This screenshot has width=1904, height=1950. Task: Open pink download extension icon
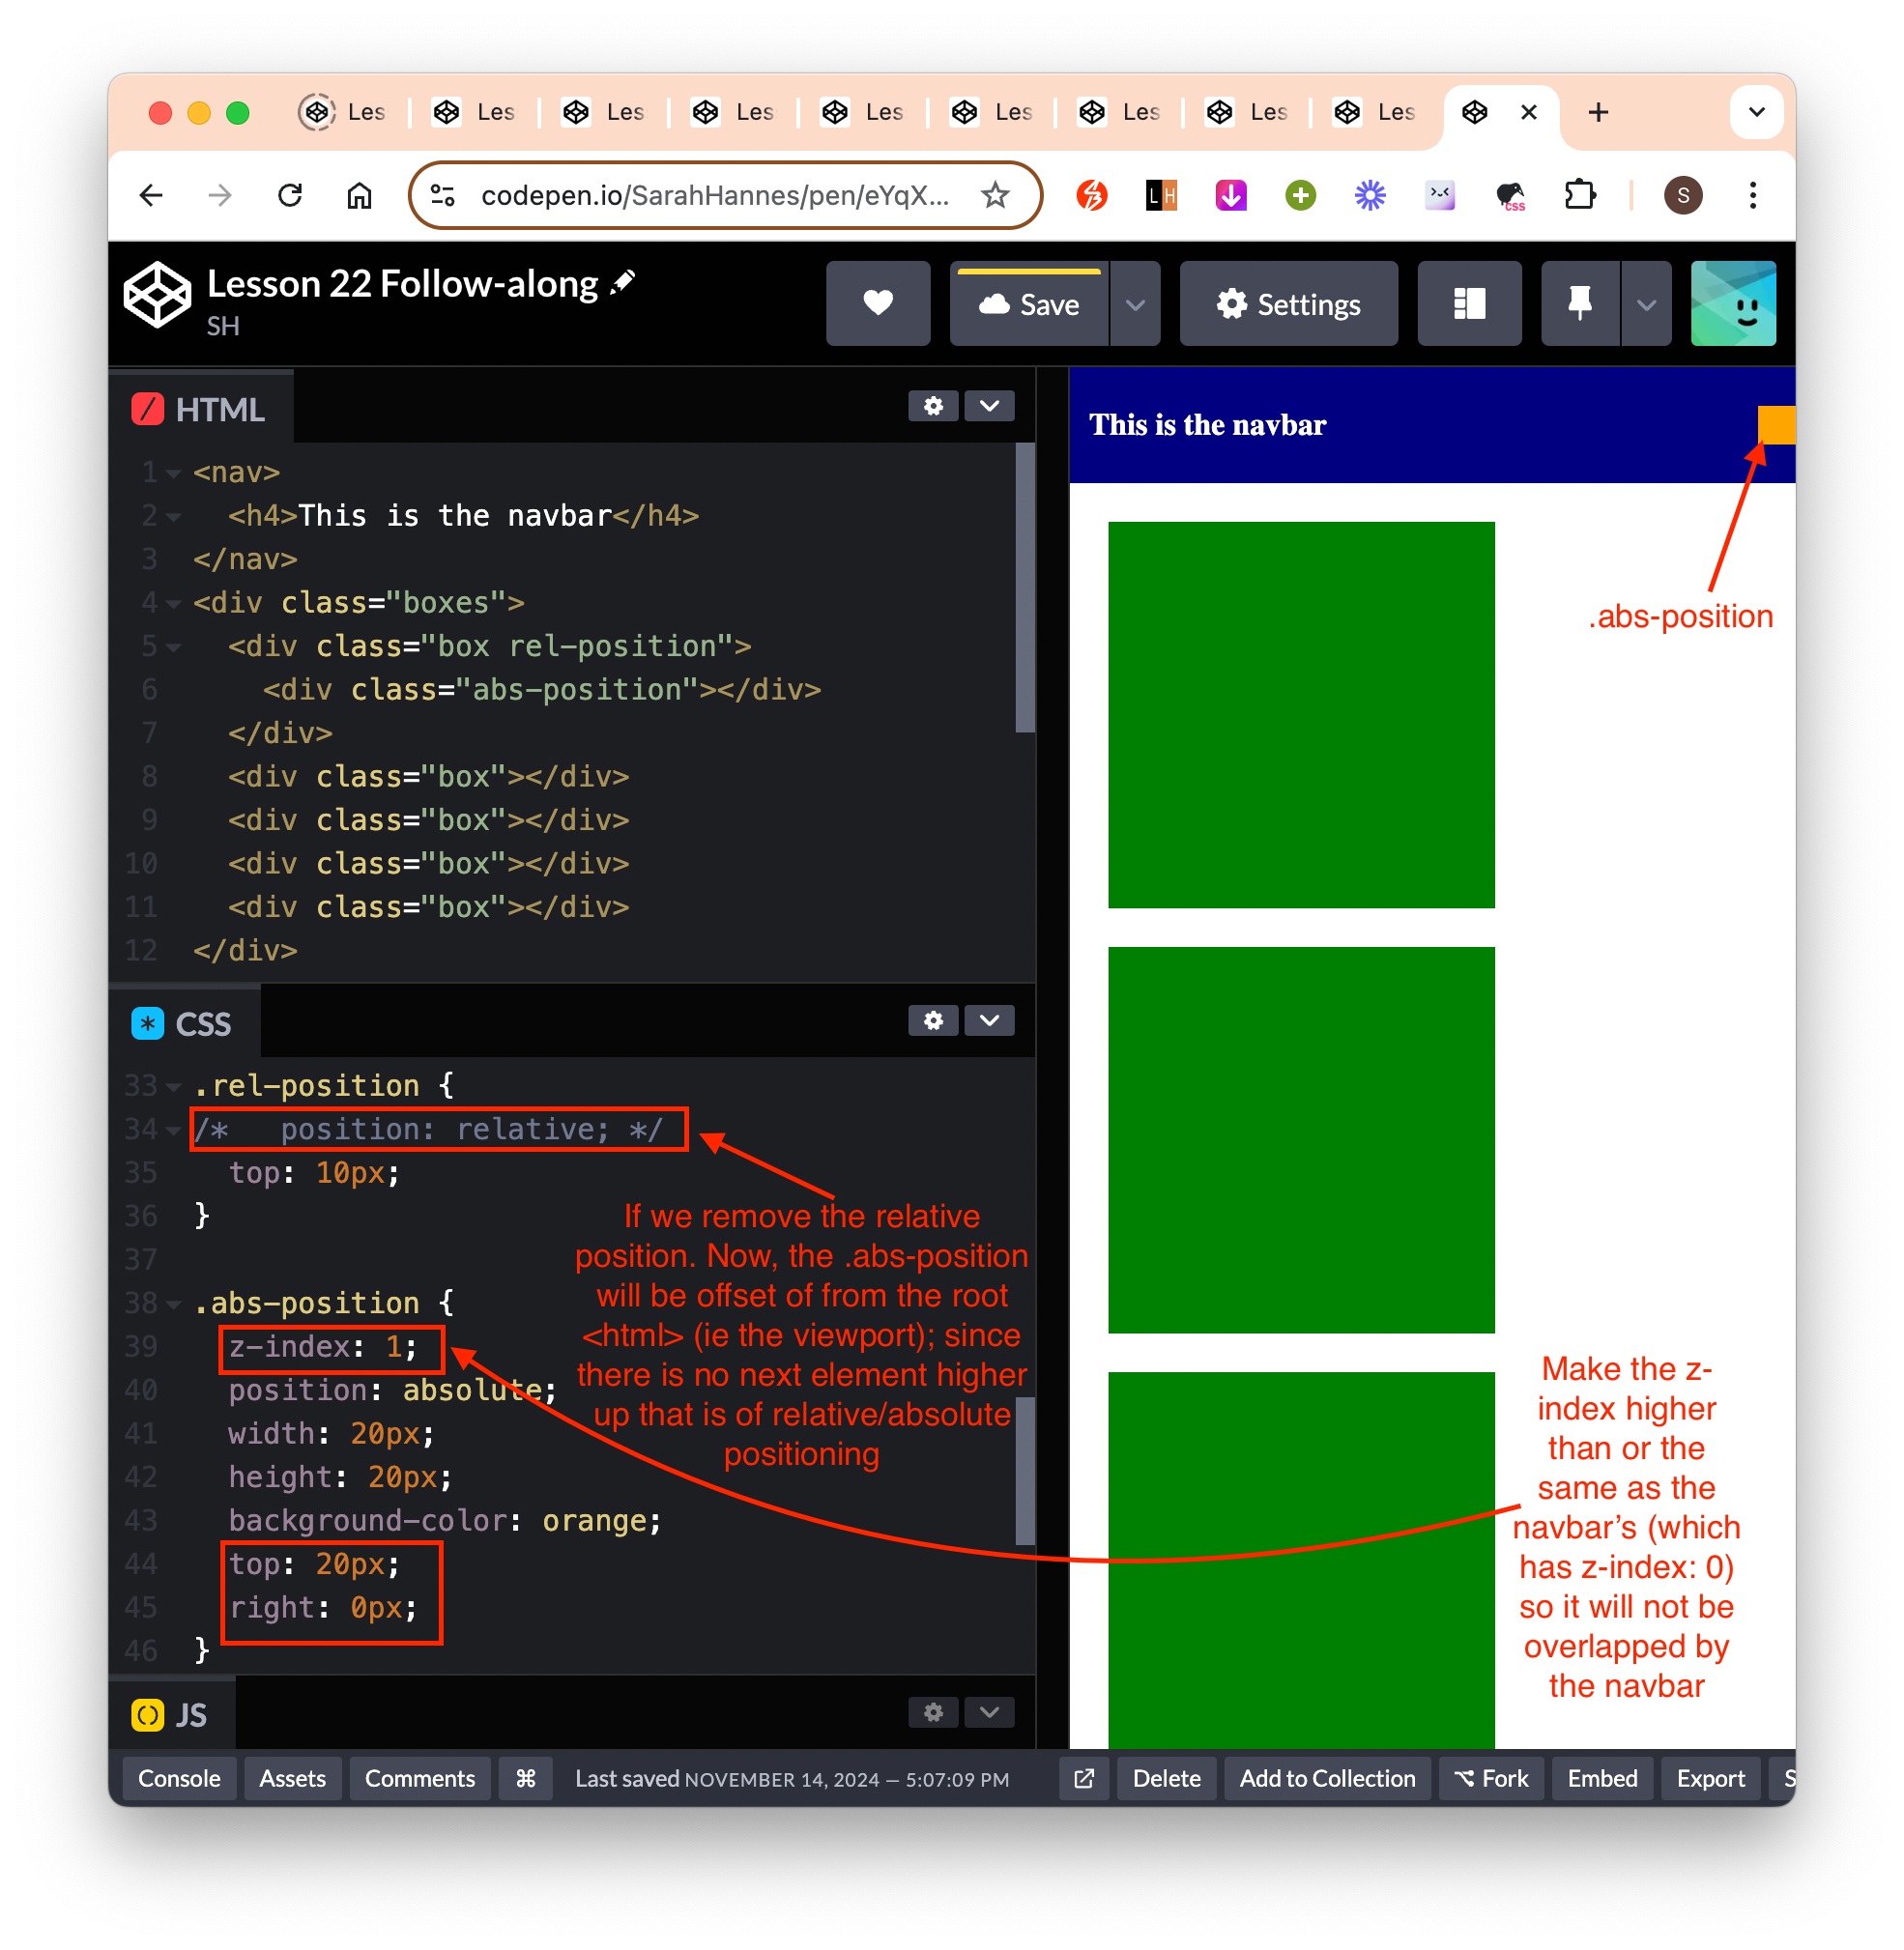1231,195
